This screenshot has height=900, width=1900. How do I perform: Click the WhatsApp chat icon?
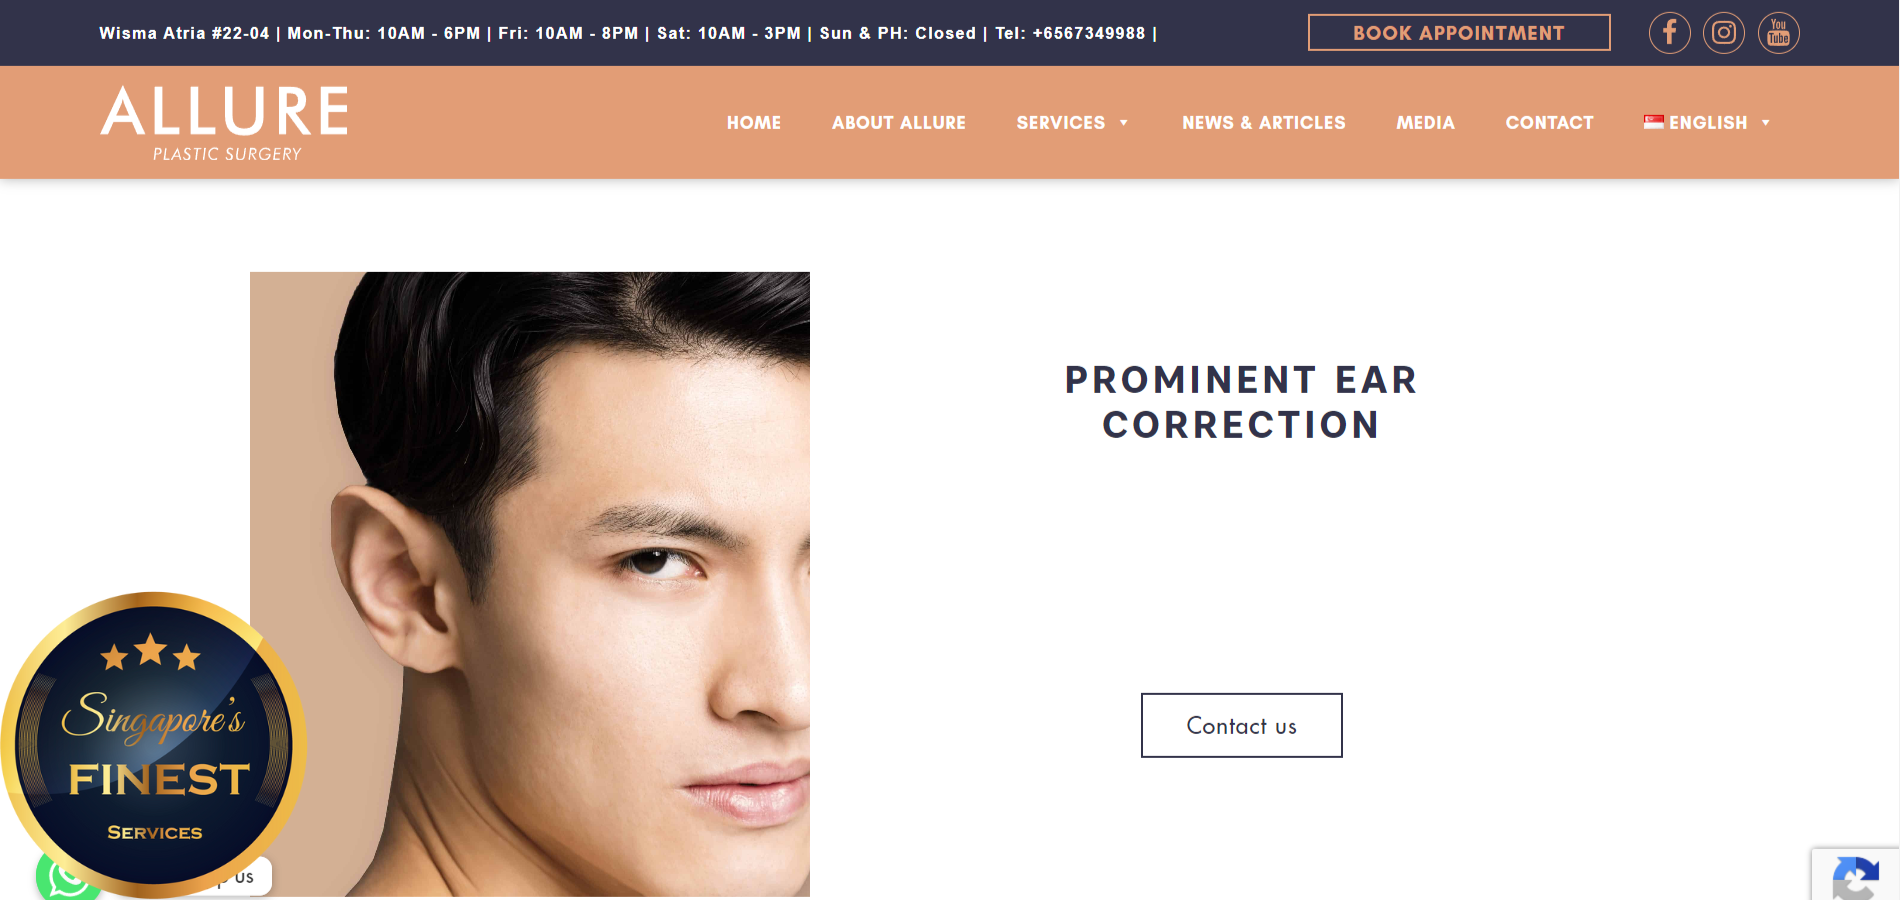point(66,878)
